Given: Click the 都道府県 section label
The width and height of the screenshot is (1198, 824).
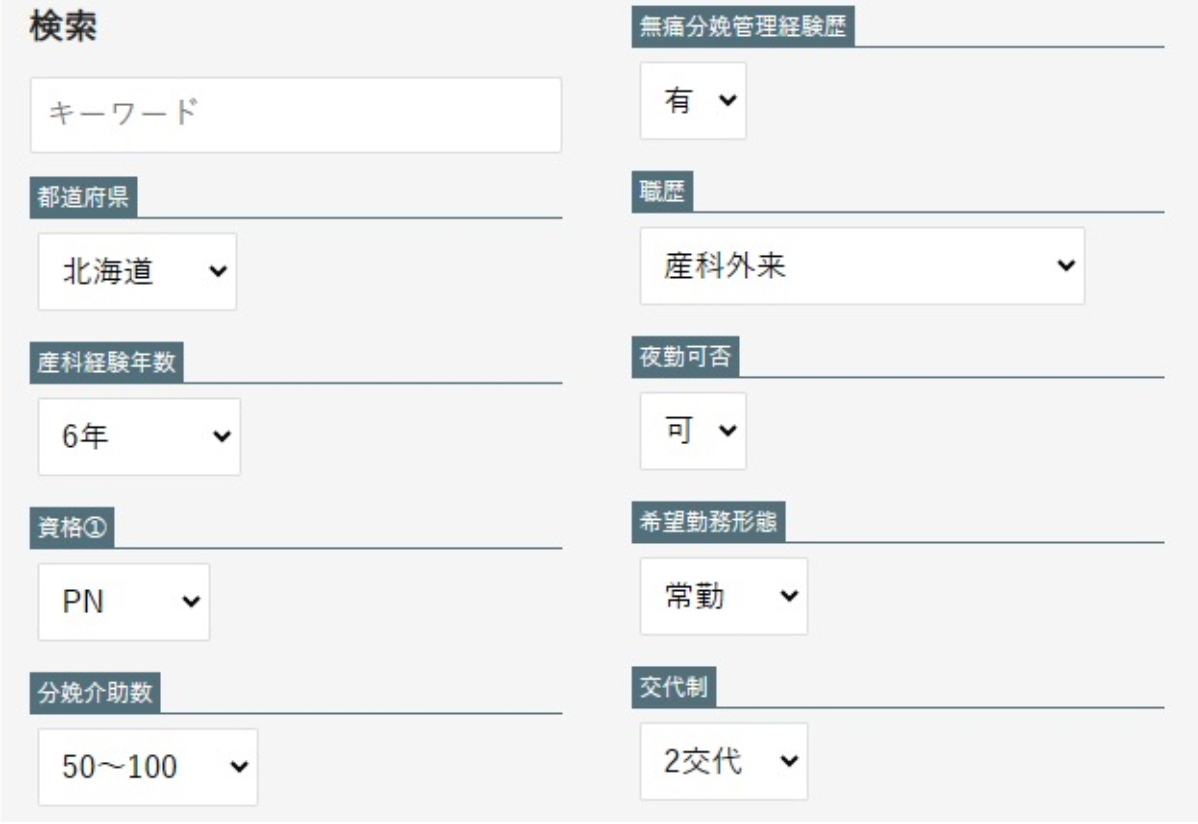Looking at the screenshot, I should (x=84, y=198).
